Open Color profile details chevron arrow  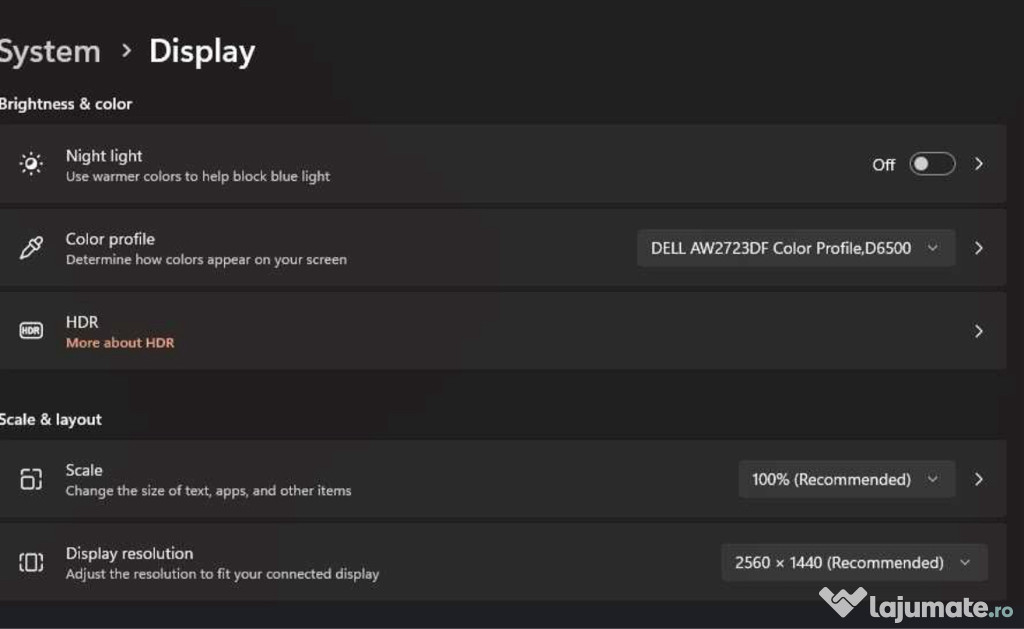coord(978,248)
